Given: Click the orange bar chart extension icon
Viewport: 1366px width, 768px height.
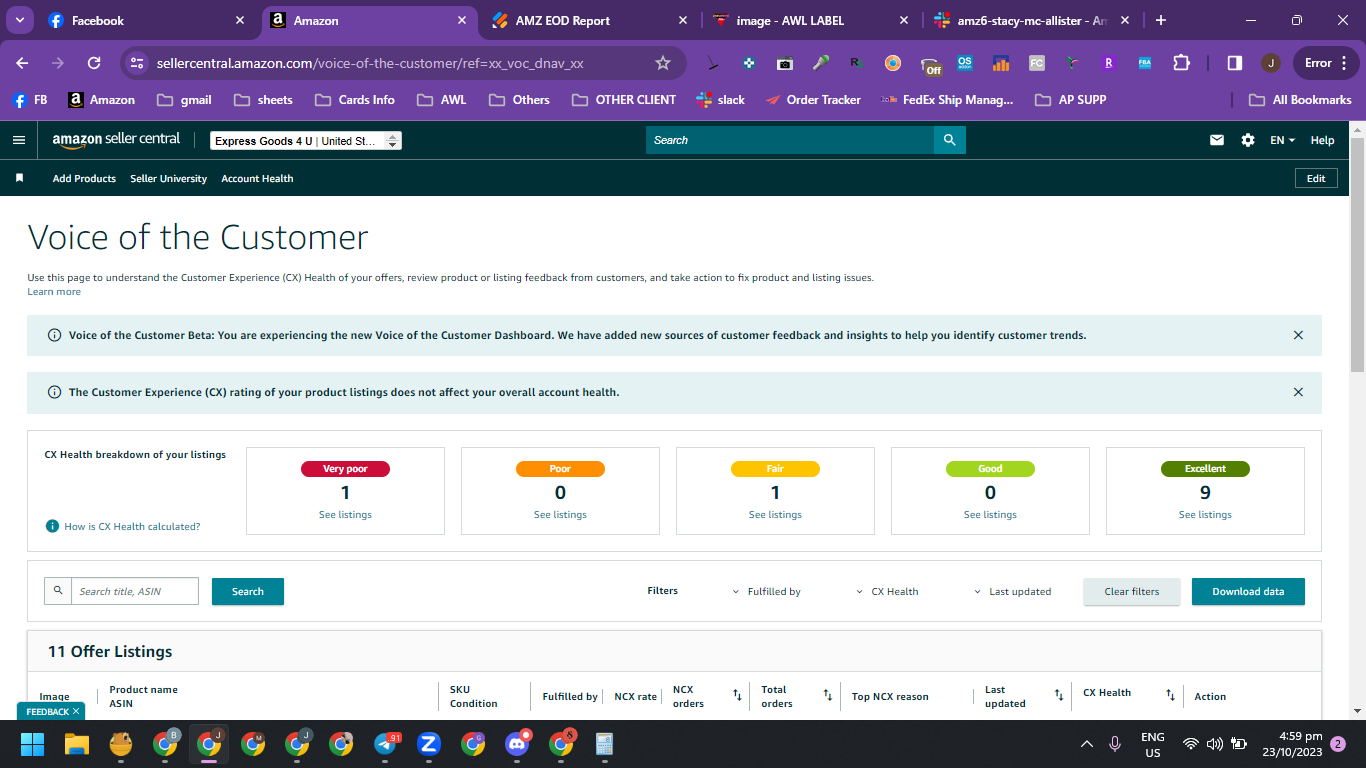Looking at the screenshot, I should 1001,63.
